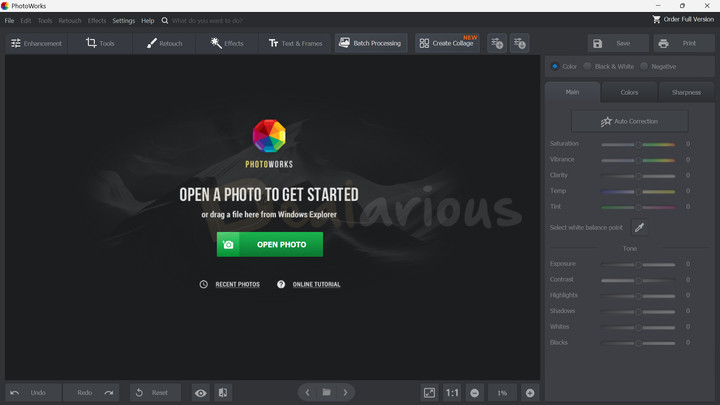720x405 pixels.
Task: Toggle the eye preview original icon
Action: 201,393
